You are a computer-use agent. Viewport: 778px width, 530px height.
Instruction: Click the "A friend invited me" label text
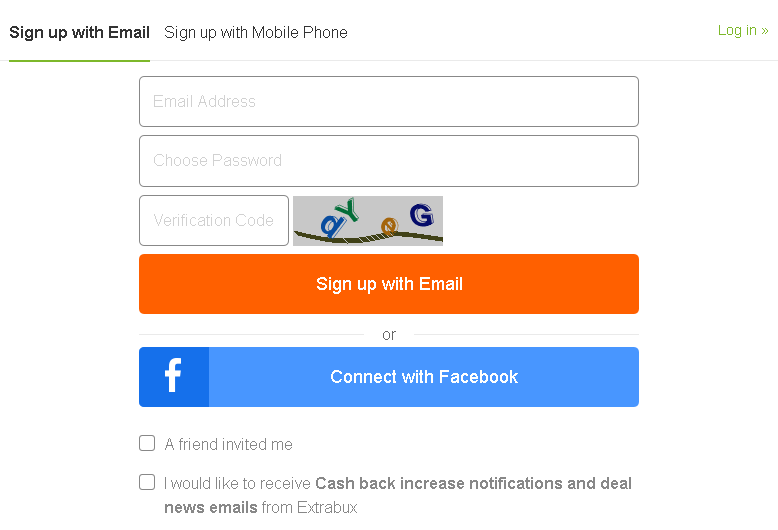point(228,444)
